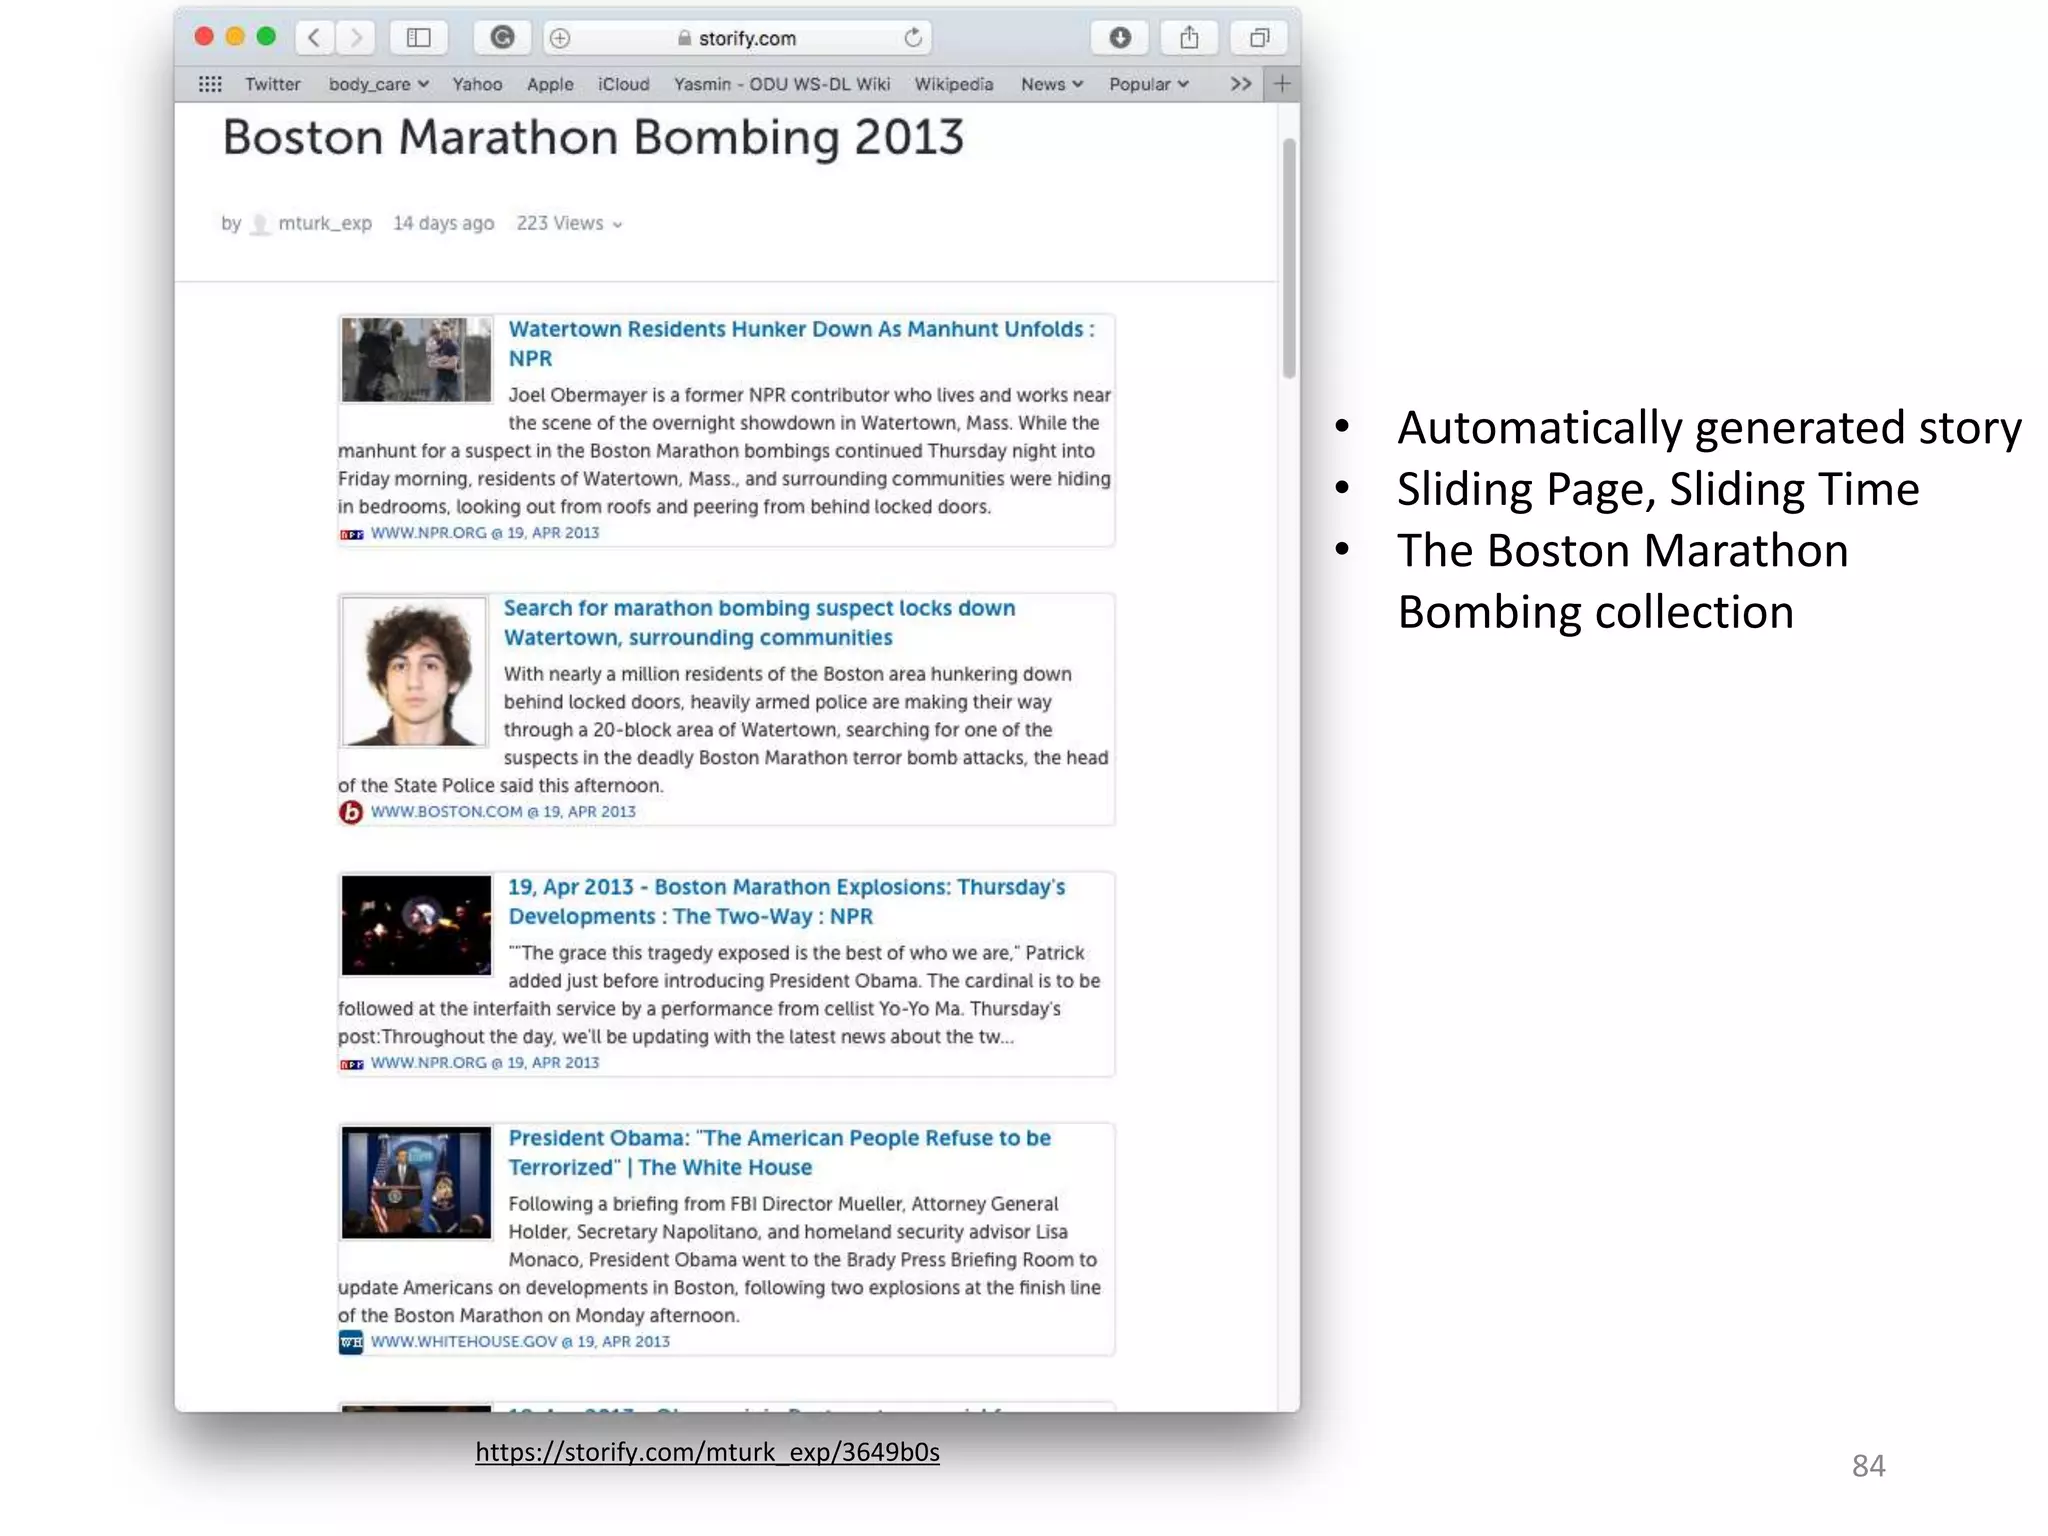
Task: Open President Obama White House article
Action: (x=780, y=1152)
